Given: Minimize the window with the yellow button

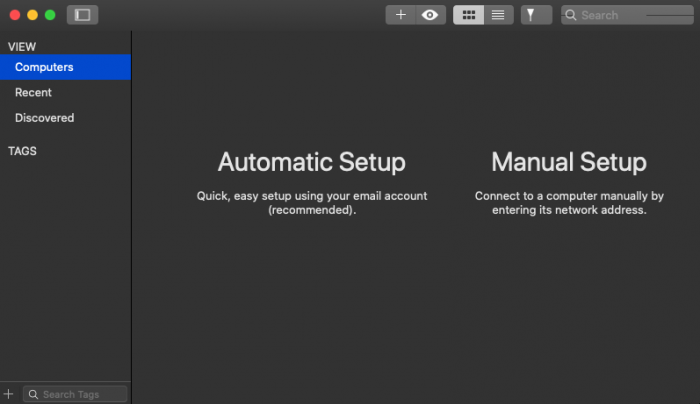Looking at the screenshot, I should point(33,15).
